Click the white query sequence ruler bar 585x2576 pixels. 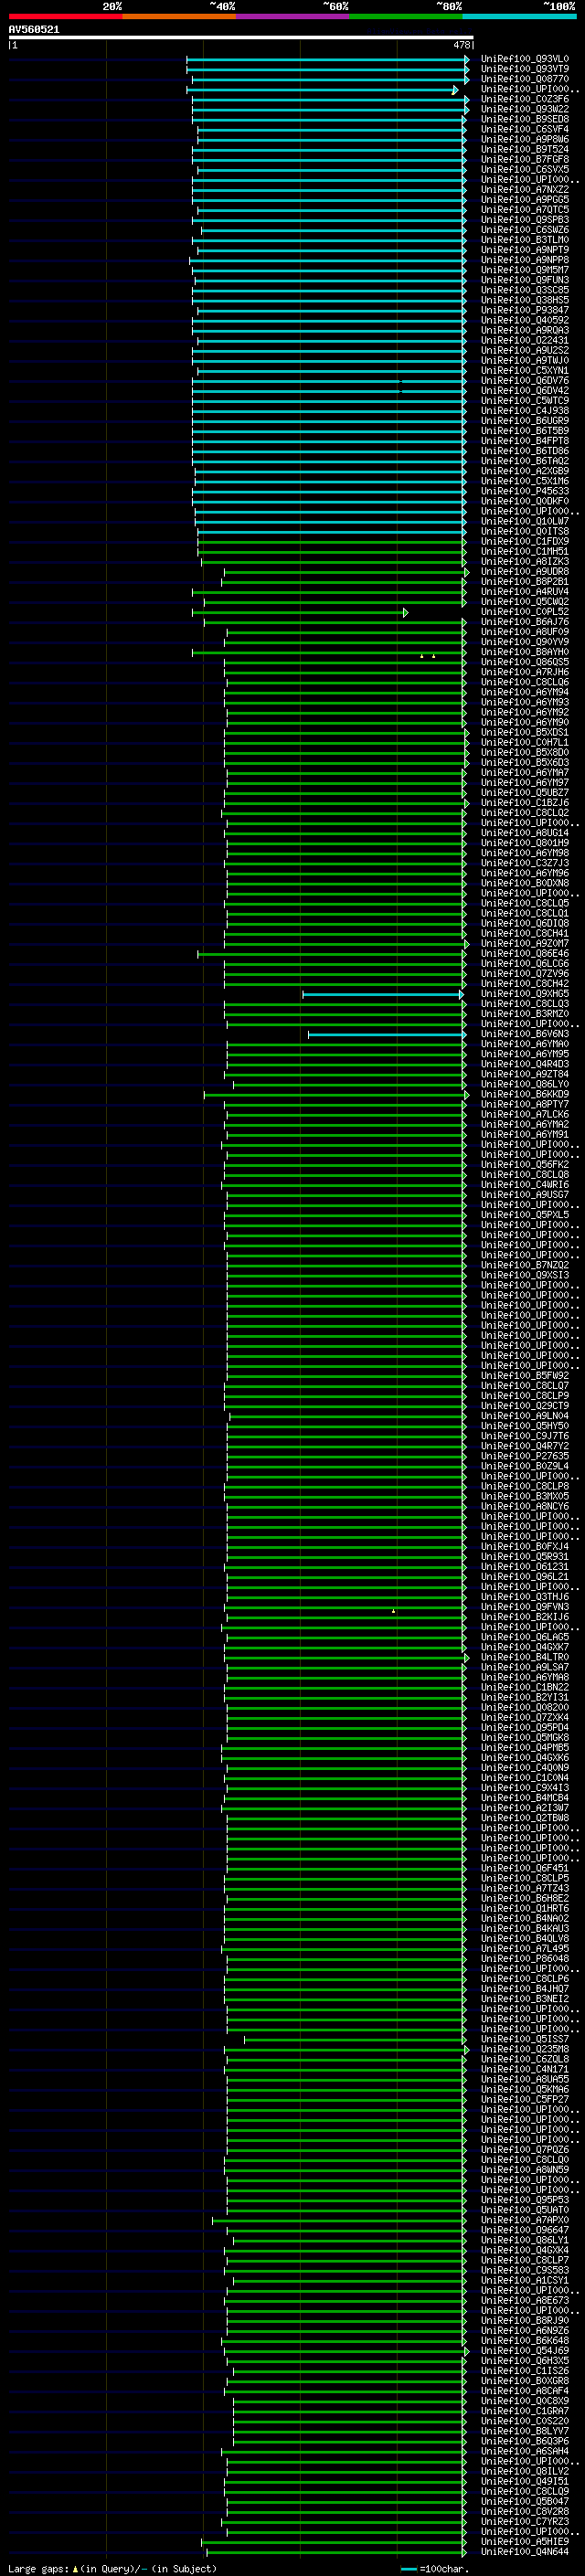click(x=241, y=37)
